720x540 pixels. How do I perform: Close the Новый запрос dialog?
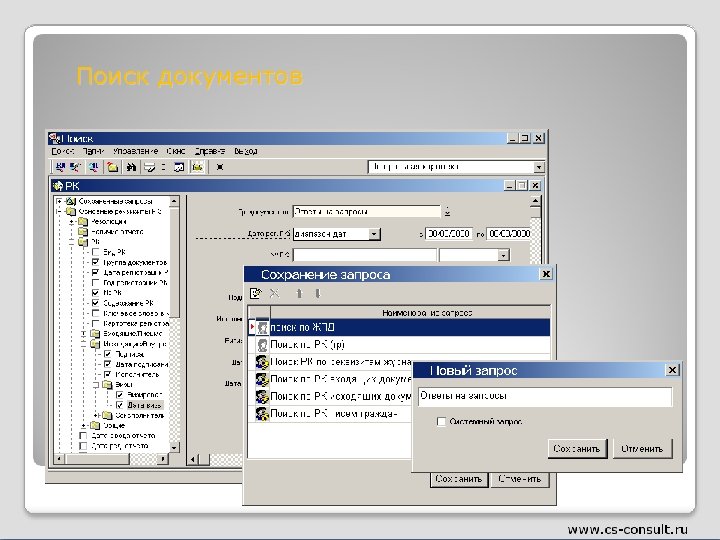point(672,370)
